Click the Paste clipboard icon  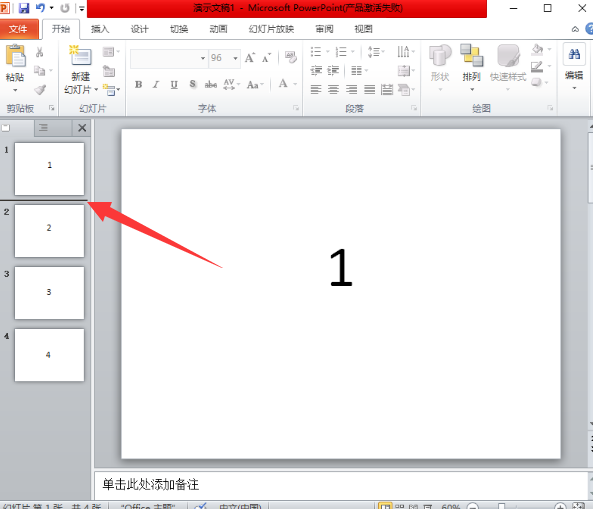click(16, 56)
